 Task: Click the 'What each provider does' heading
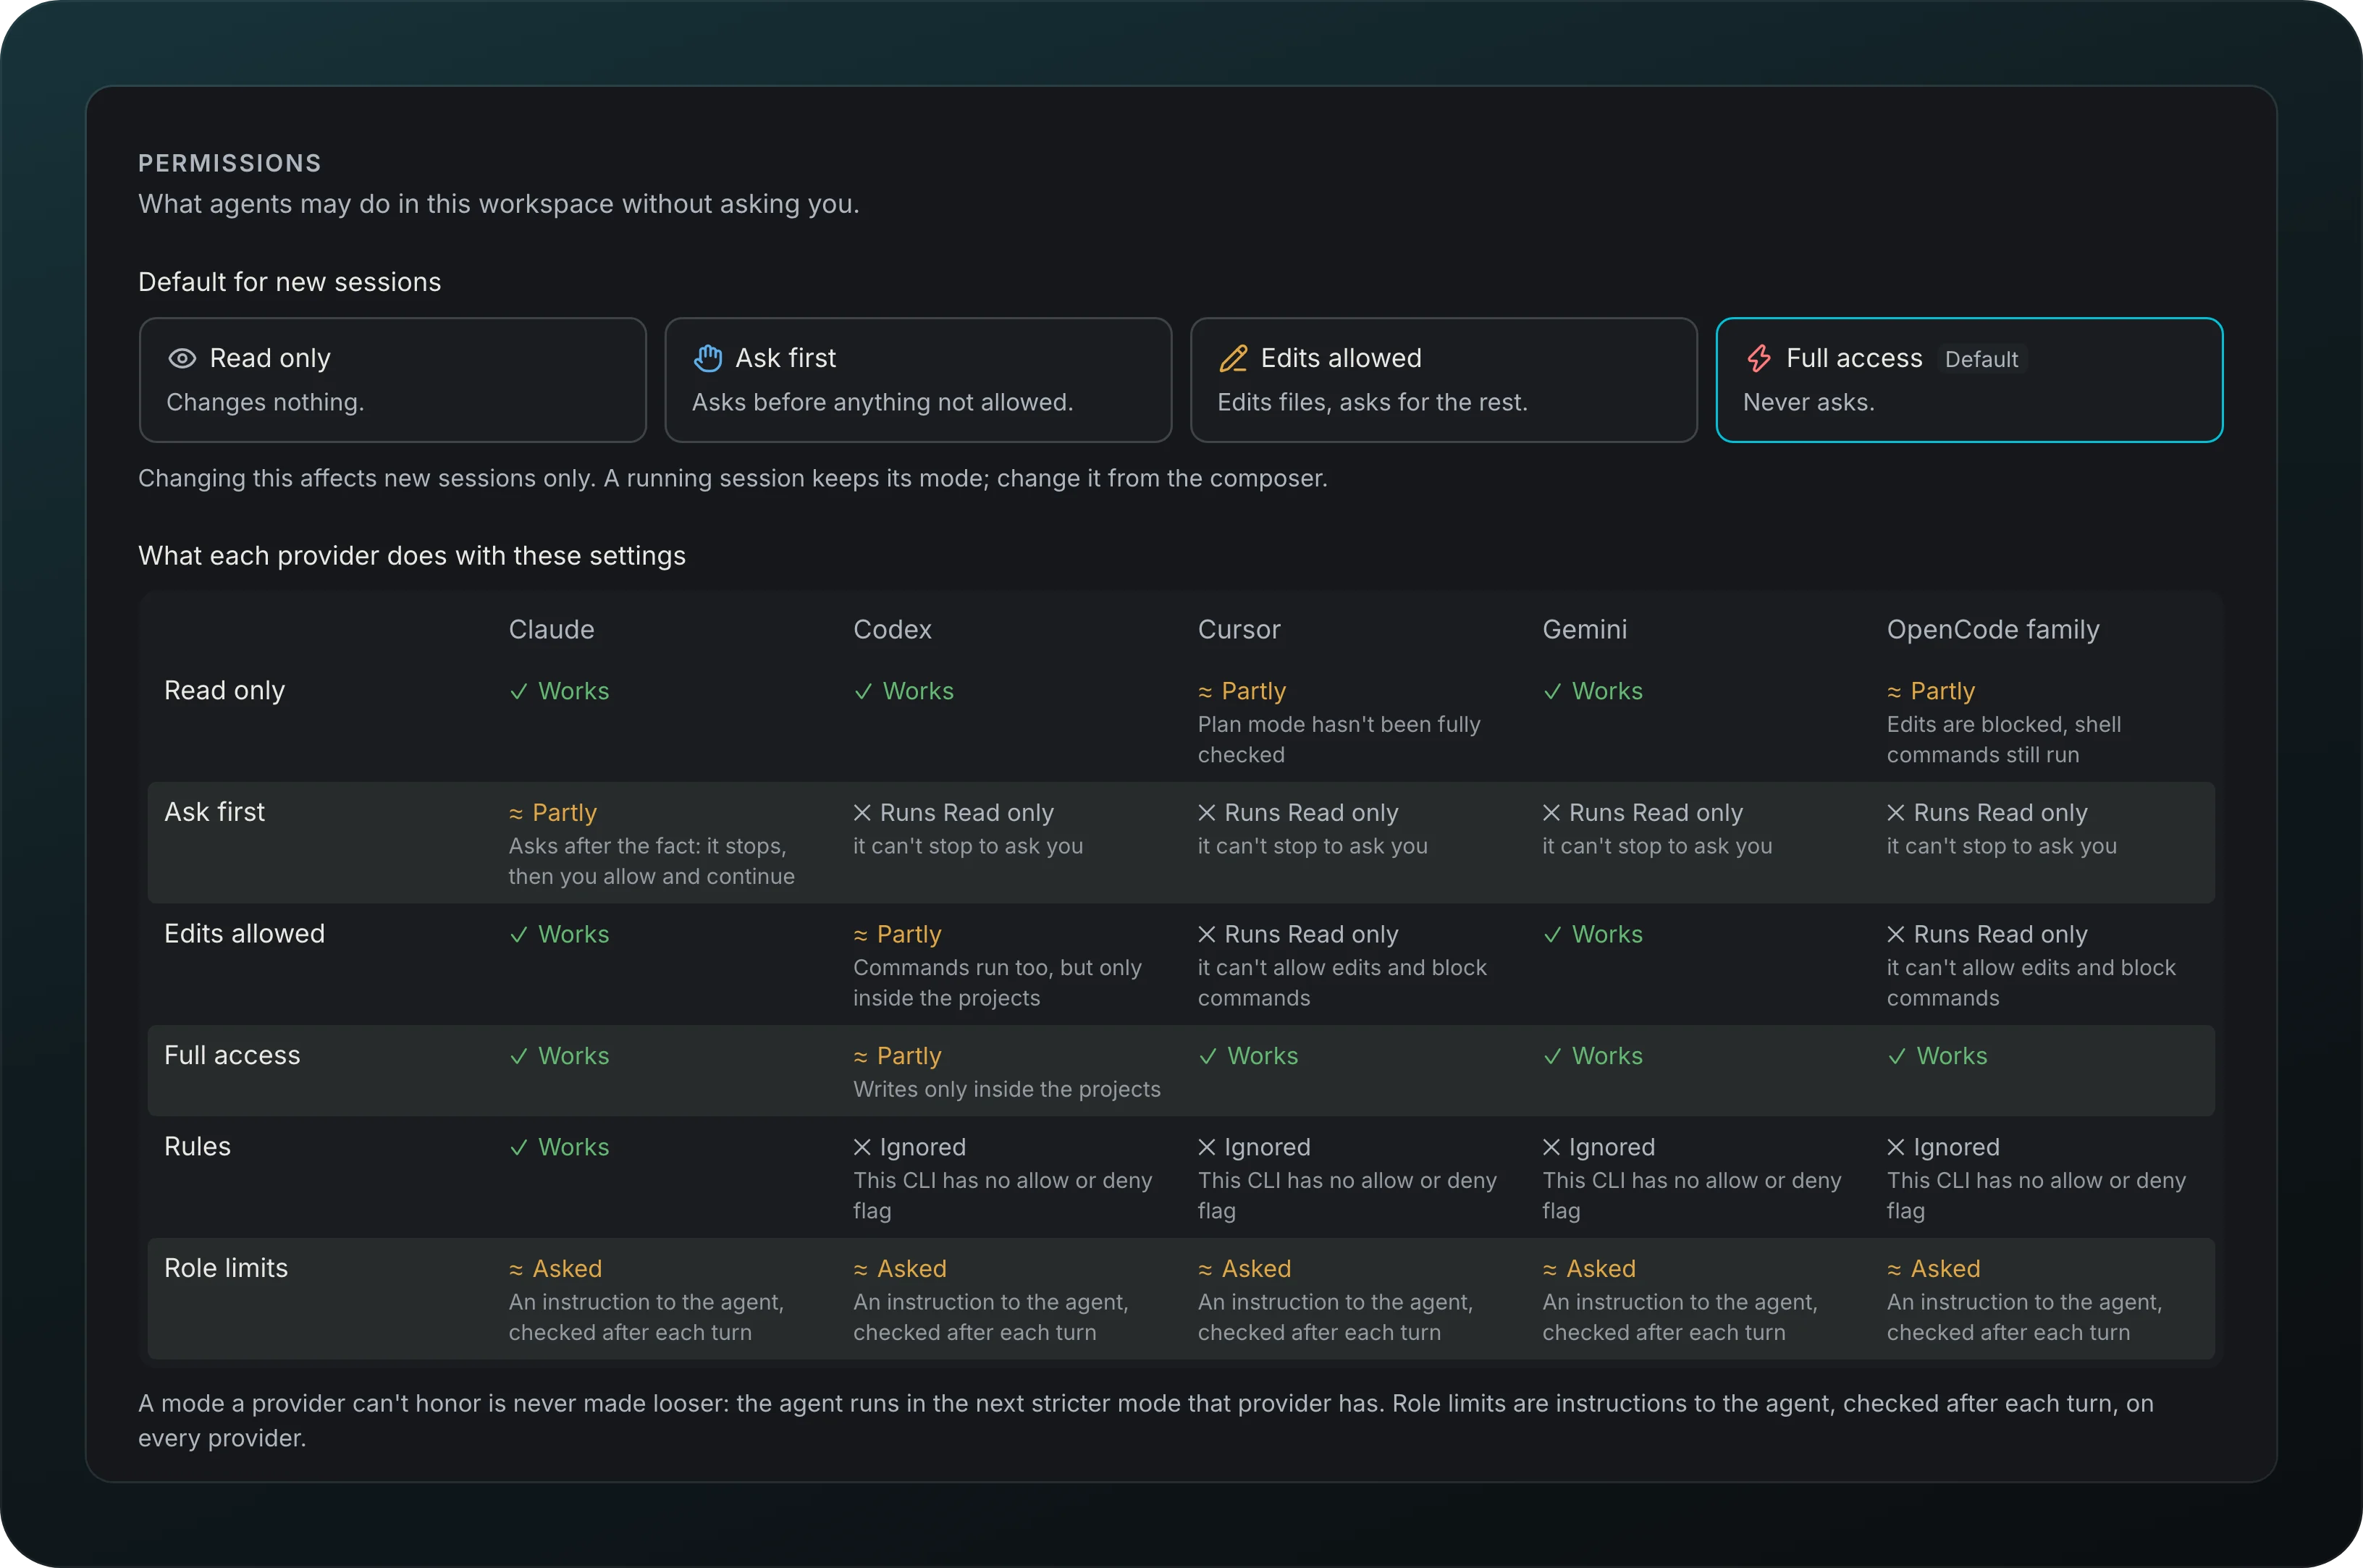412,556
